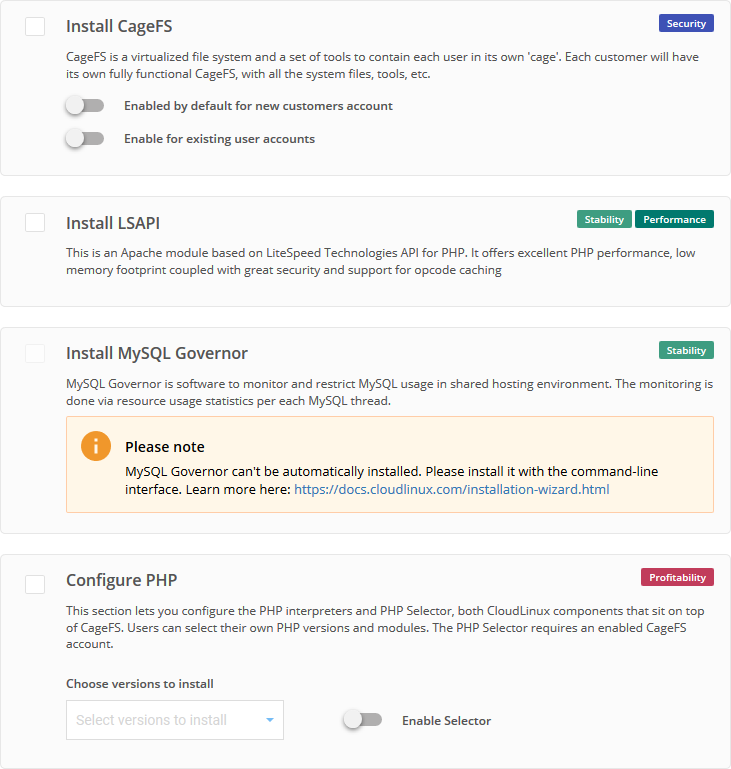Click the Stability badge on Install LSAPI

click(604, 219)
